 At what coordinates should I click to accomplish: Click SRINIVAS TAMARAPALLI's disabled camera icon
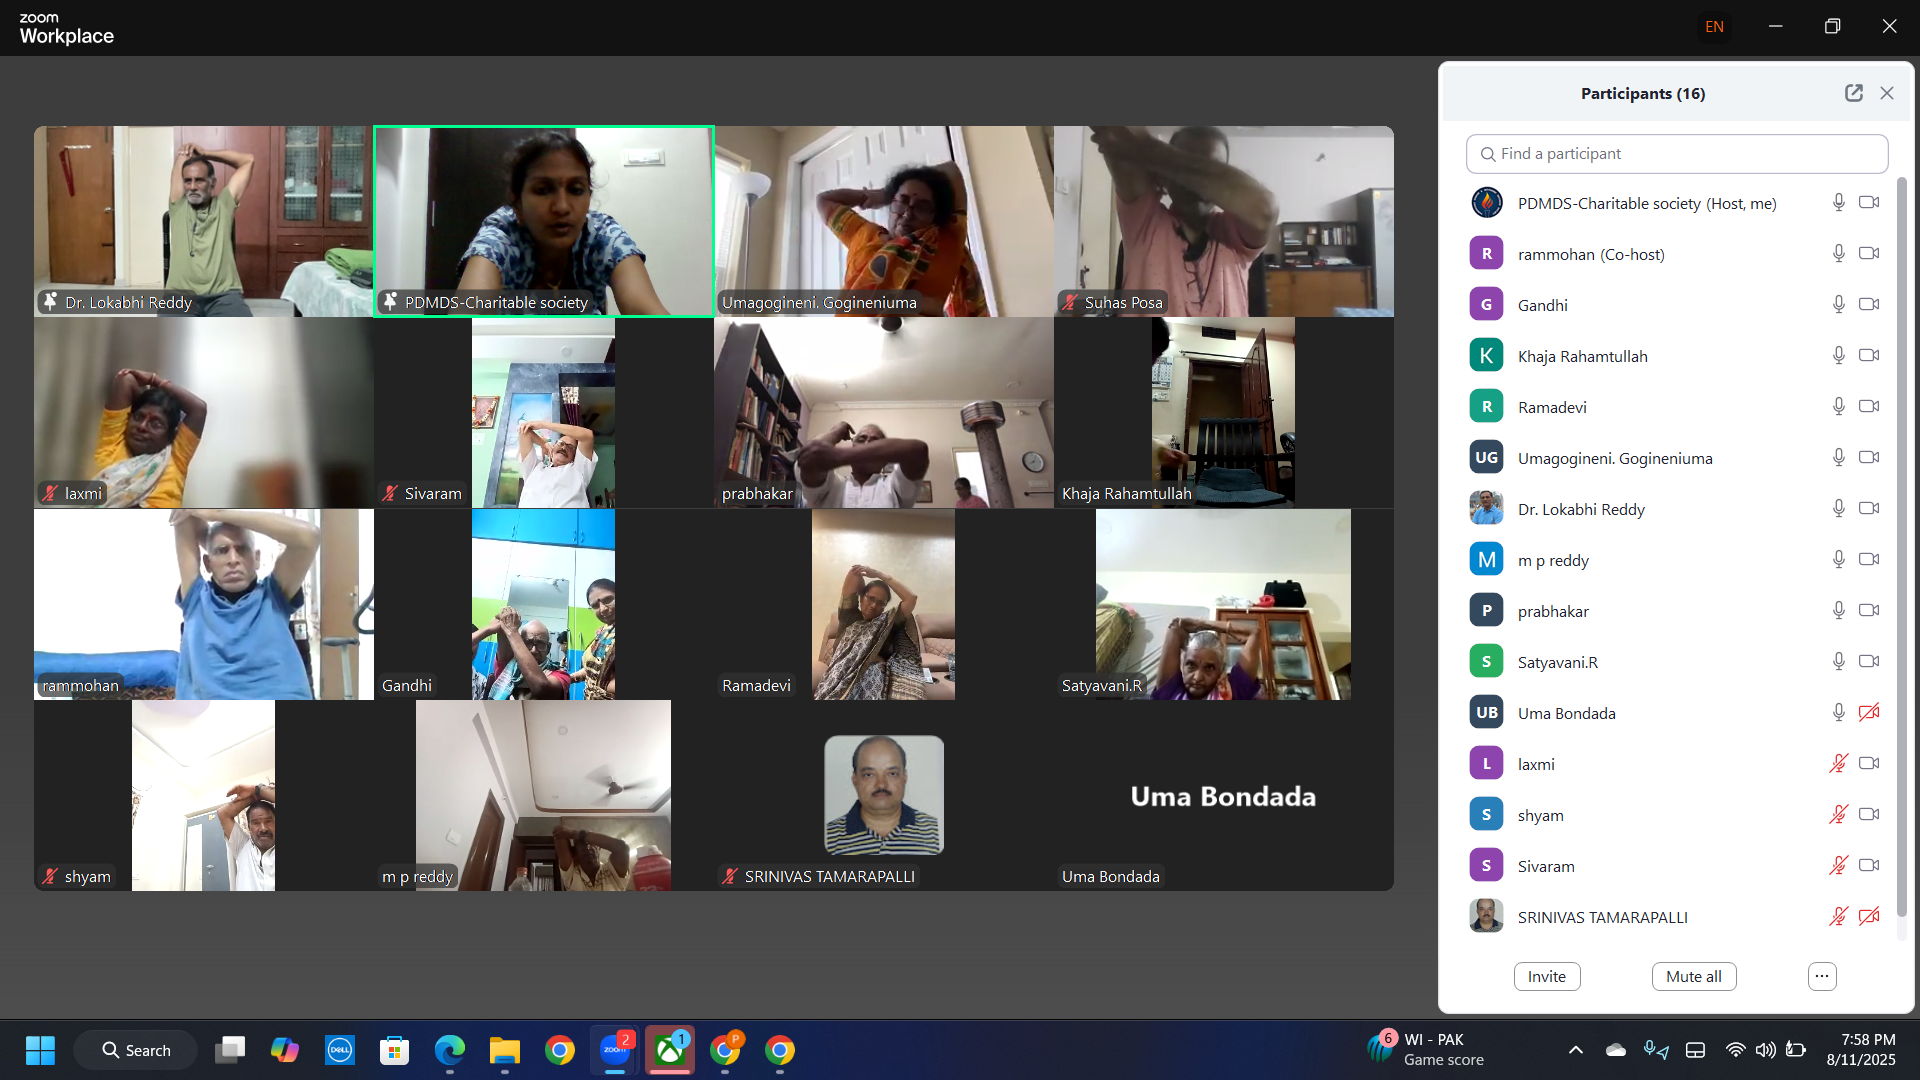1869,917
